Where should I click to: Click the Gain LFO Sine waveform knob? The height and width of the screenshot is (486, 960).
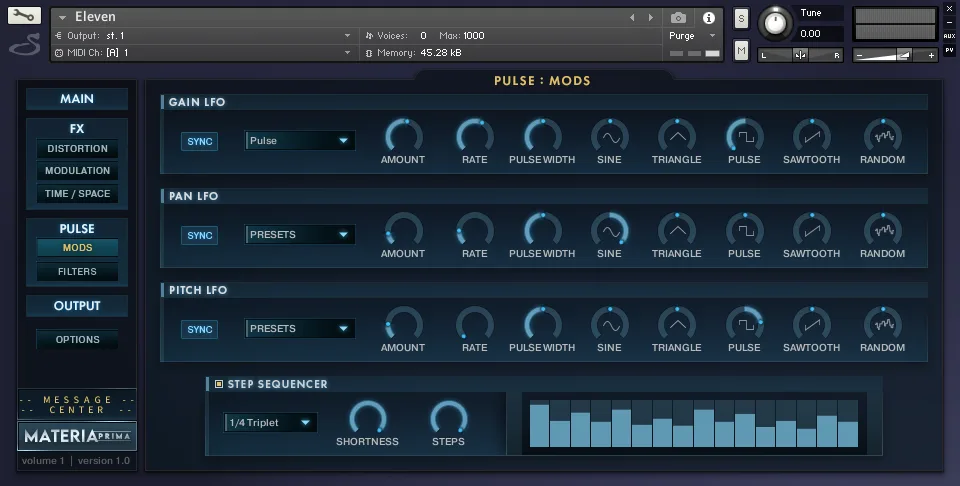[x=609, y=135]
